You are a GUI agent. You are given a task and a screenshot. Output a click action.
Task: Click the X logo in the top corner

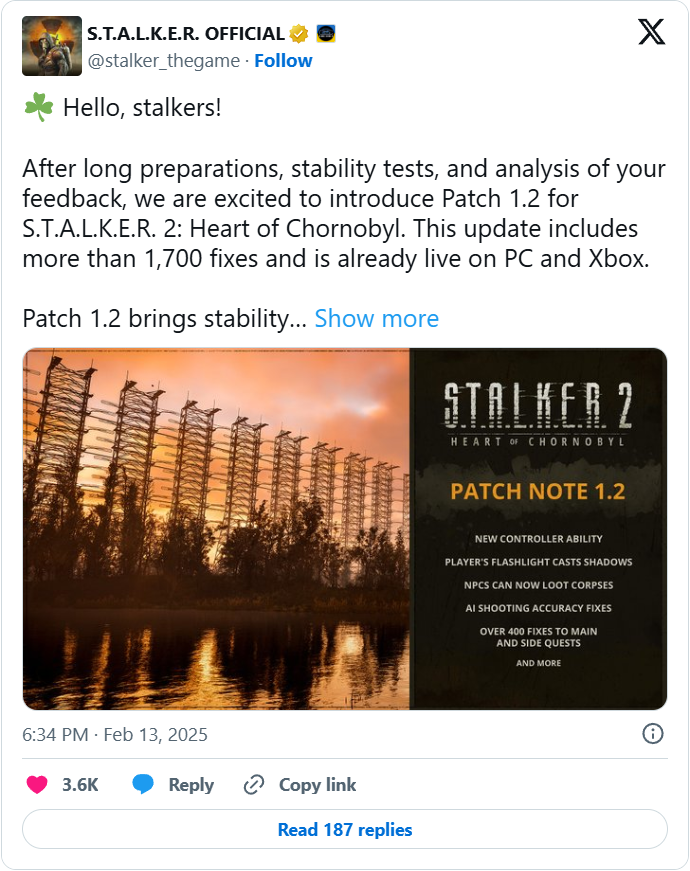(x=651, y=33)
